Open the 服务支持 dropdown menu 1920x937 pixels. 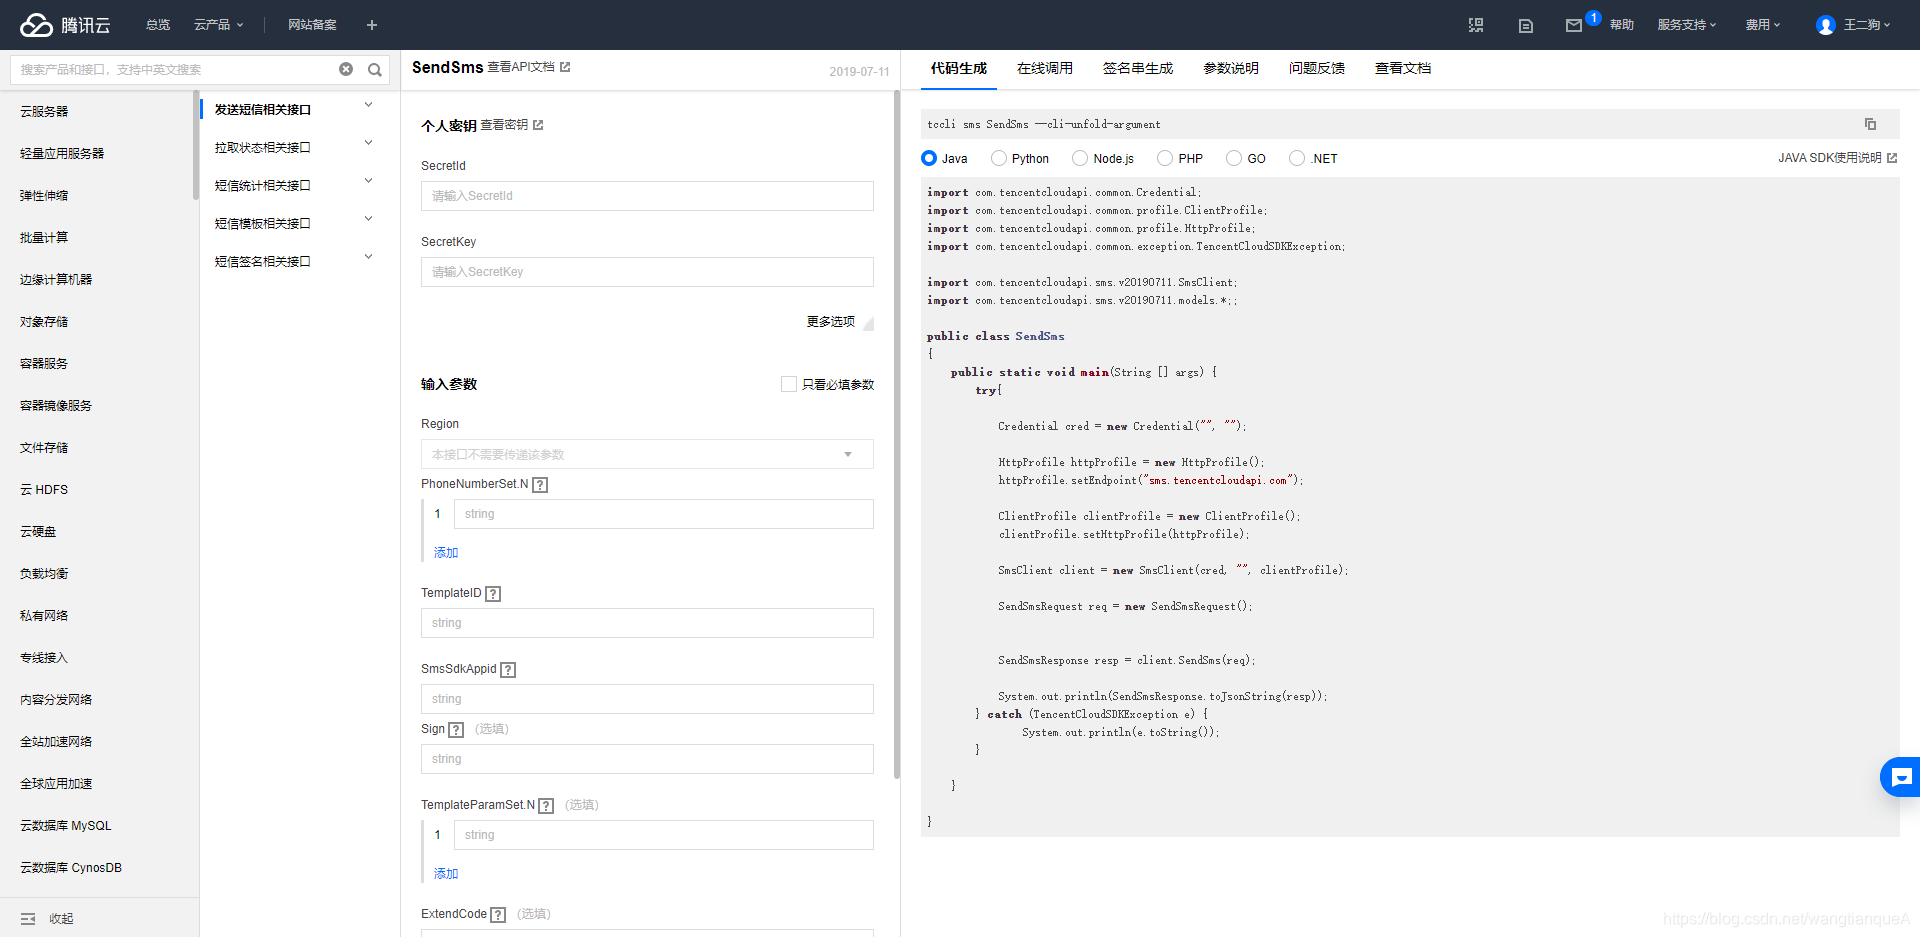(1687, 25)
